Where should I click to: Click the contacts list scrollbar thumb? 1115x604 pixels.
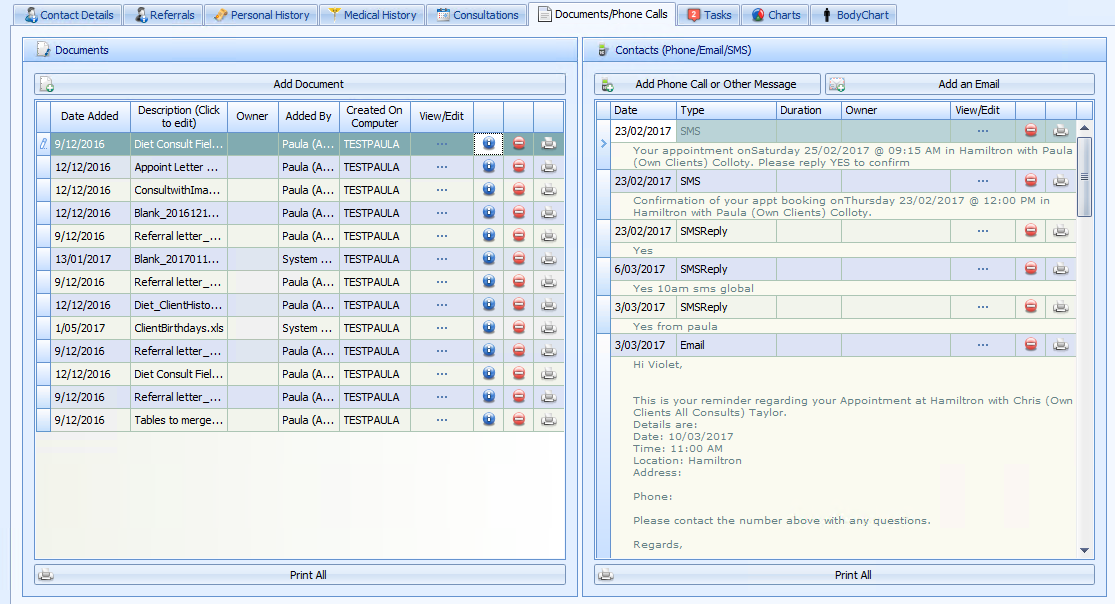[1084, 176]
